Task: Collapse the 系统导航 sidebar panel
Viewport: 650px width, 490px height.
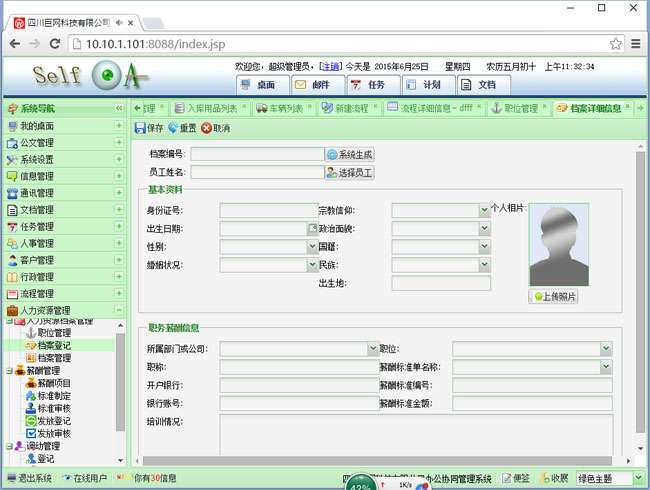Action: tap(119, 109)
